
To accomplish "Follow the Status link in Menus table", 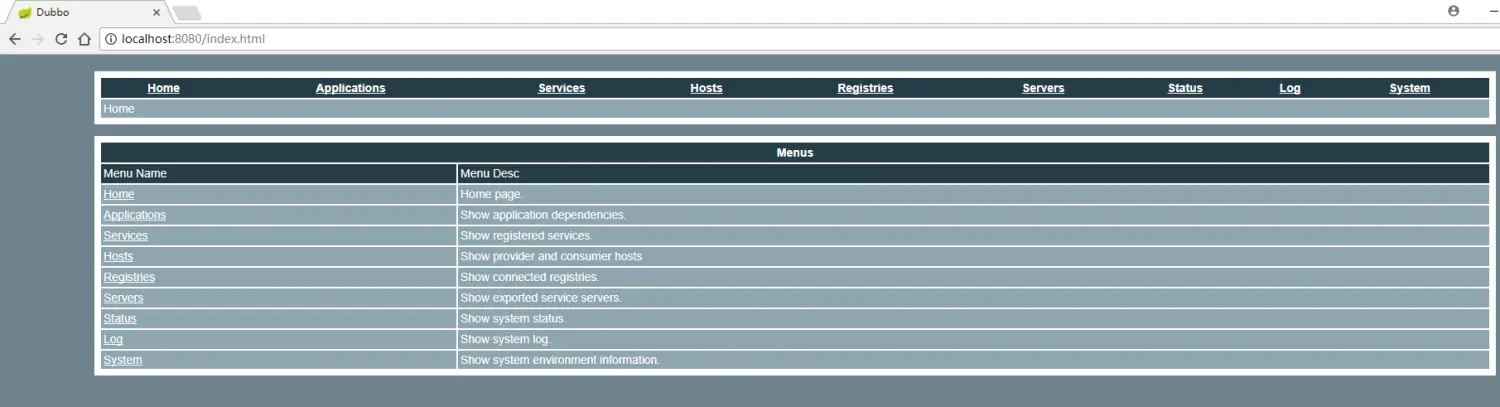I will (x=120, y=319).
